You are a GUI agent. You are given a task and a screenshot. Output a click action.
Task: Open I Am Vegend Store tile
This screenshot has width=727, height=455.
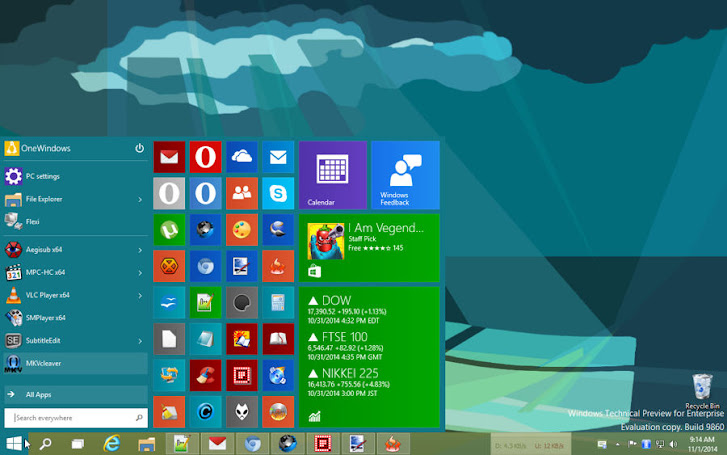pyautogui.click(x=370, y=248)
